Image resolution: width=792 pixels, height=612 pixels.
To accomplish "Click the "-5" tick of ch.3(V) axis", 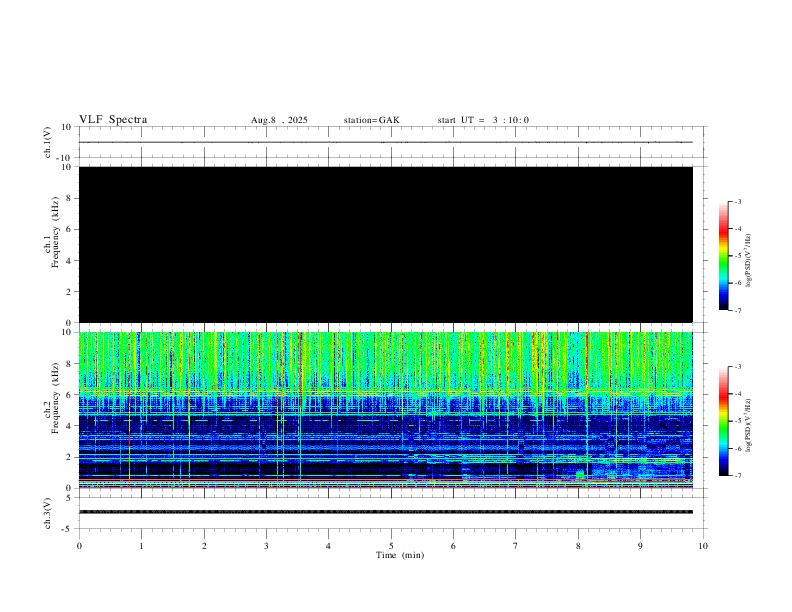I will (68, 529).
